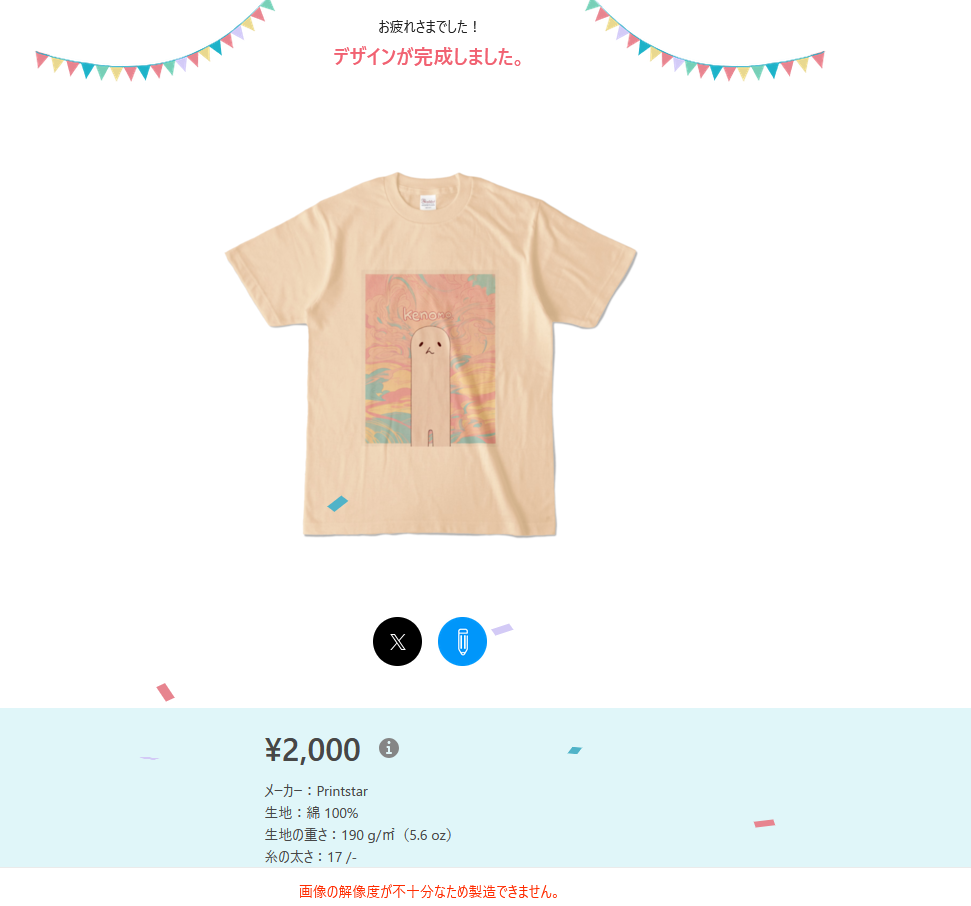Click the メーカー：Printstar line
The height and width of the screenshot is (906, 971).
[x=316, y=791]
